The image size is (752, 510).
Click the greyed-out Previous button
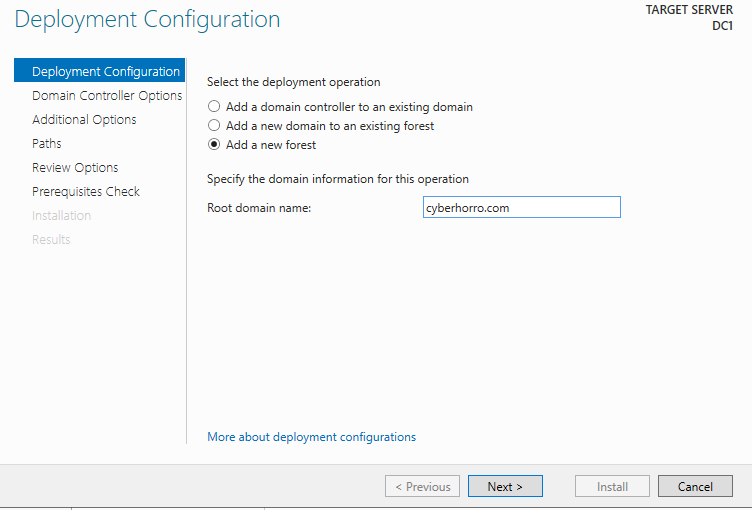[422, 487]
